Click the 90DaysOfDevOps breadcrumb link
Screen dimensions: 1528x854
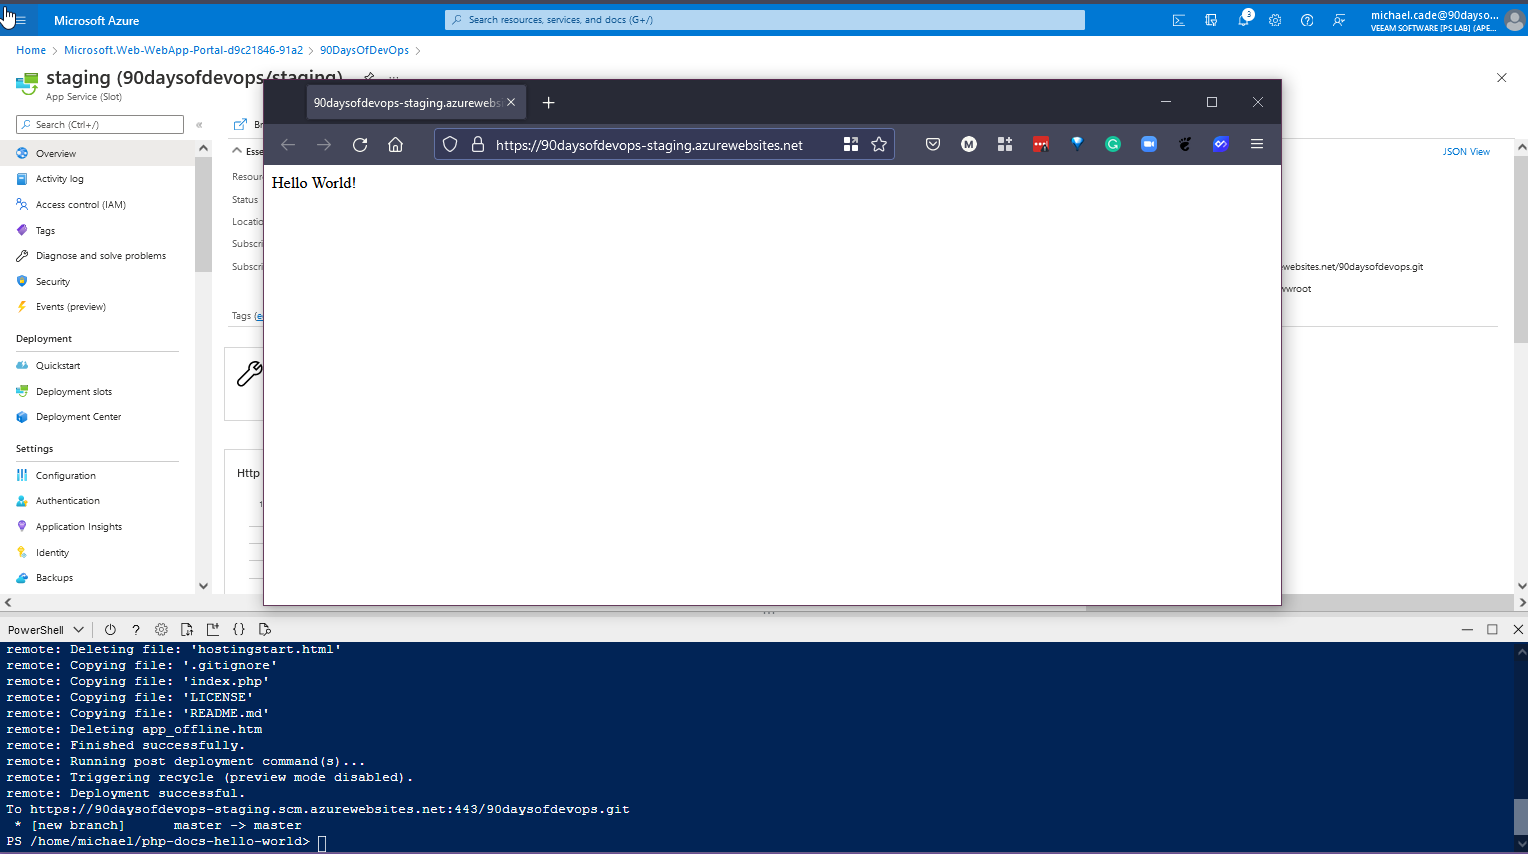coord(364,50)
